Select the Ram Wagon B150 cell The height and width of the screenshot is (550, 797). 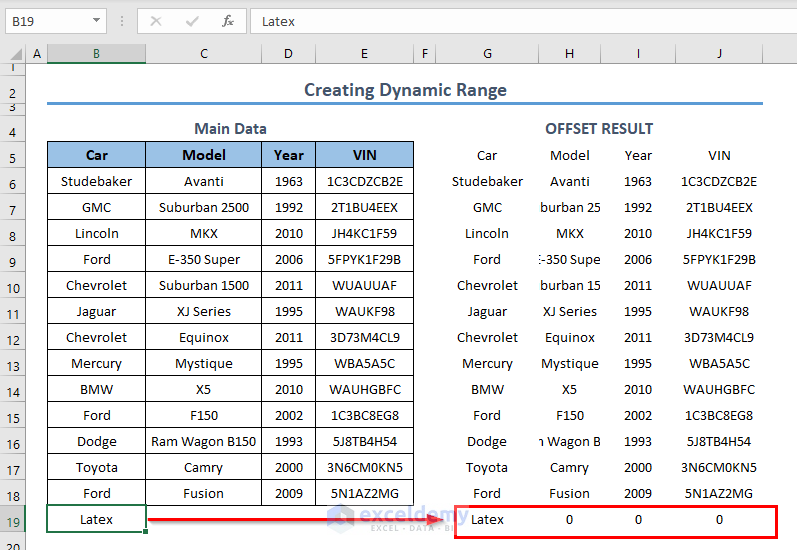204,441
